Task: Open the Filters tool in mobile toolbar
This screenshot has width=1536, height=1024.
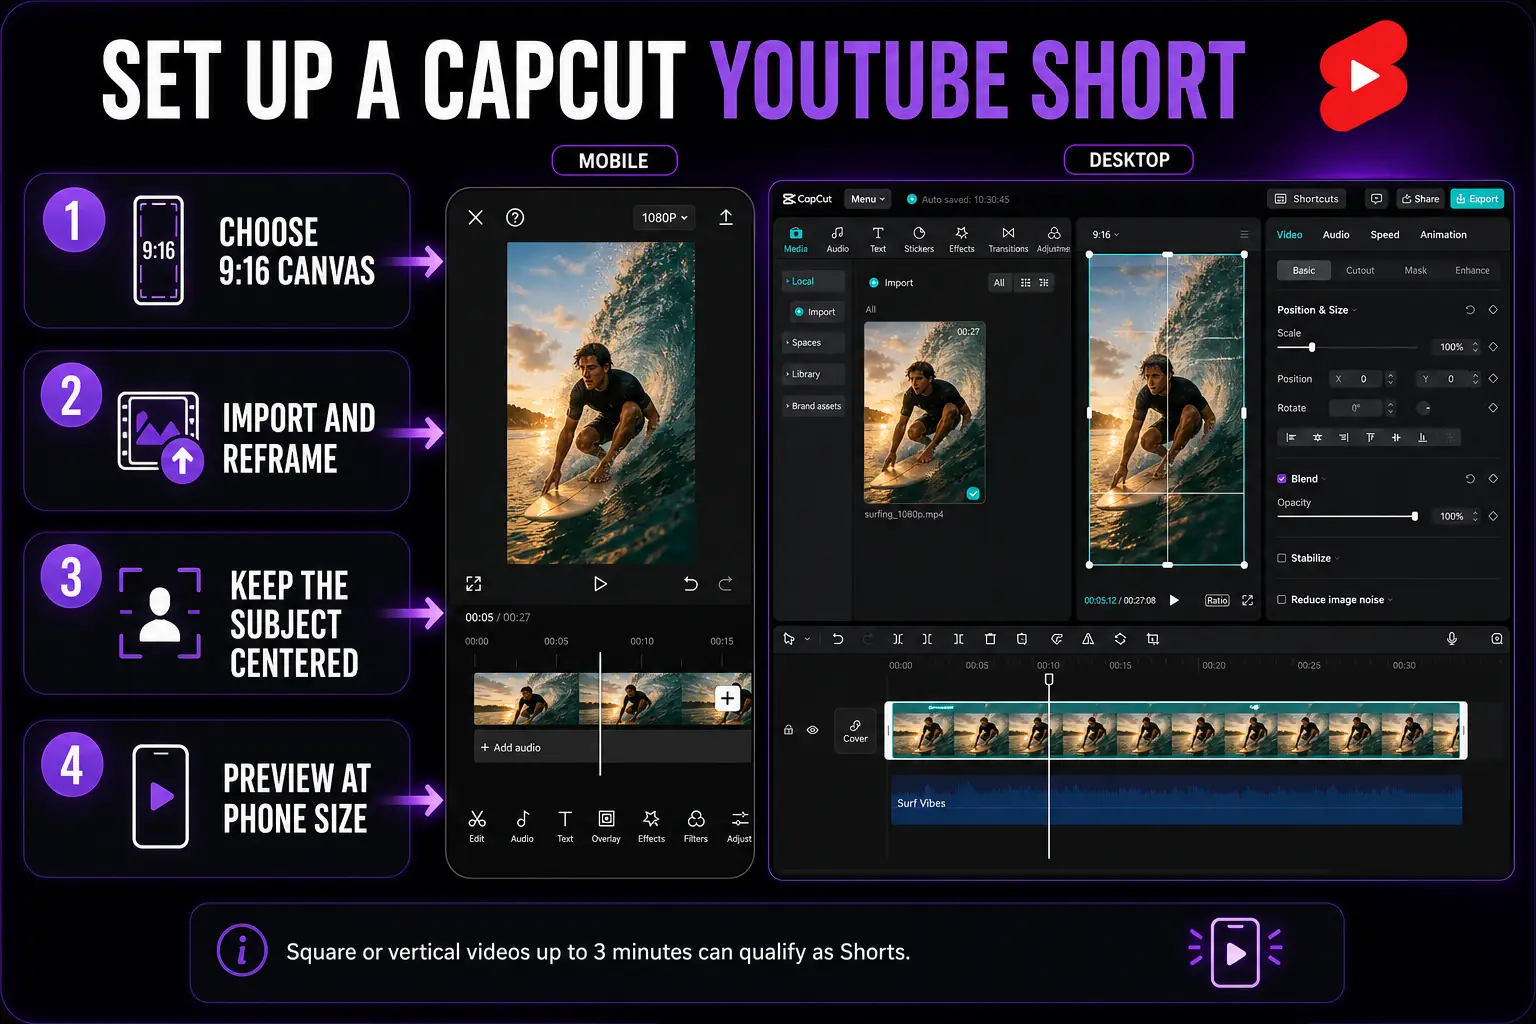Action: click(696, 826)
